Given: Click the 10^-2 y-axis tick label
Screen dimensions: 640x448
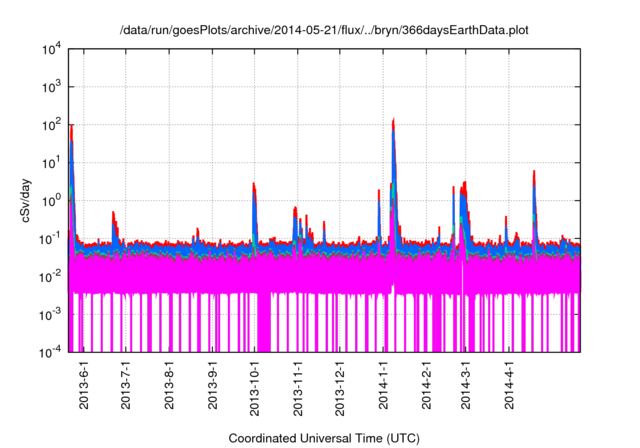Looking at the screenshot, I should coord(50,276).
